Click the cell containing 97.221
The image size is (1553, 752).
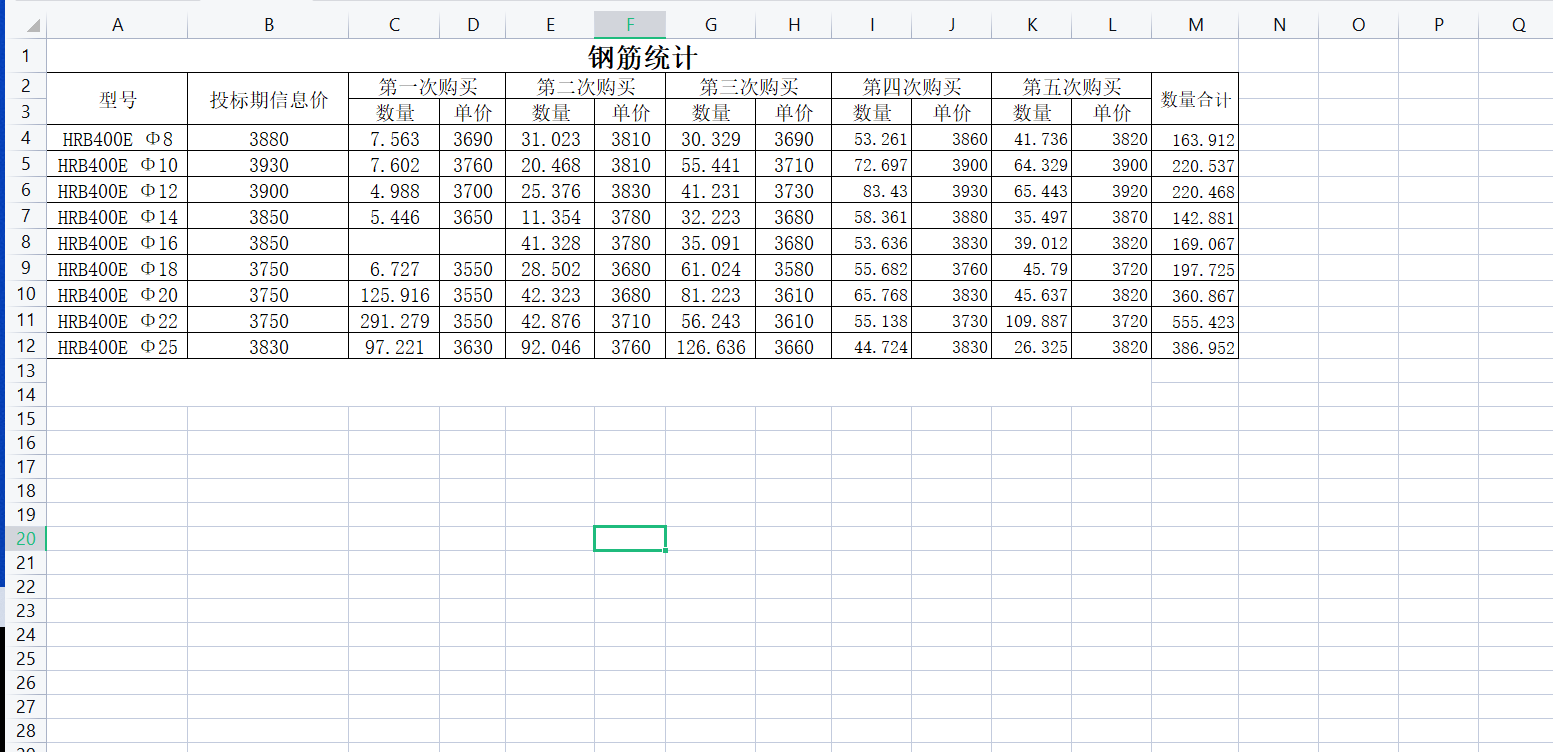coord(394,346)
